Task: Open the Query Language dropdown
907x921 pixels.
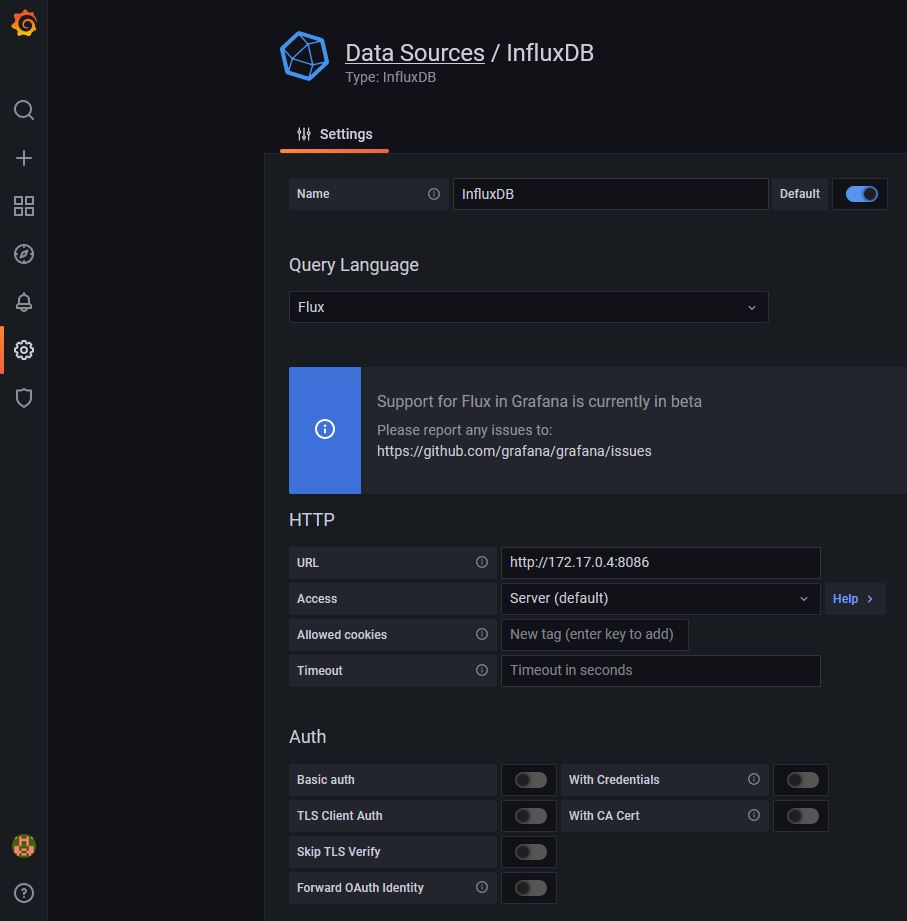Action: coord(528,307)
